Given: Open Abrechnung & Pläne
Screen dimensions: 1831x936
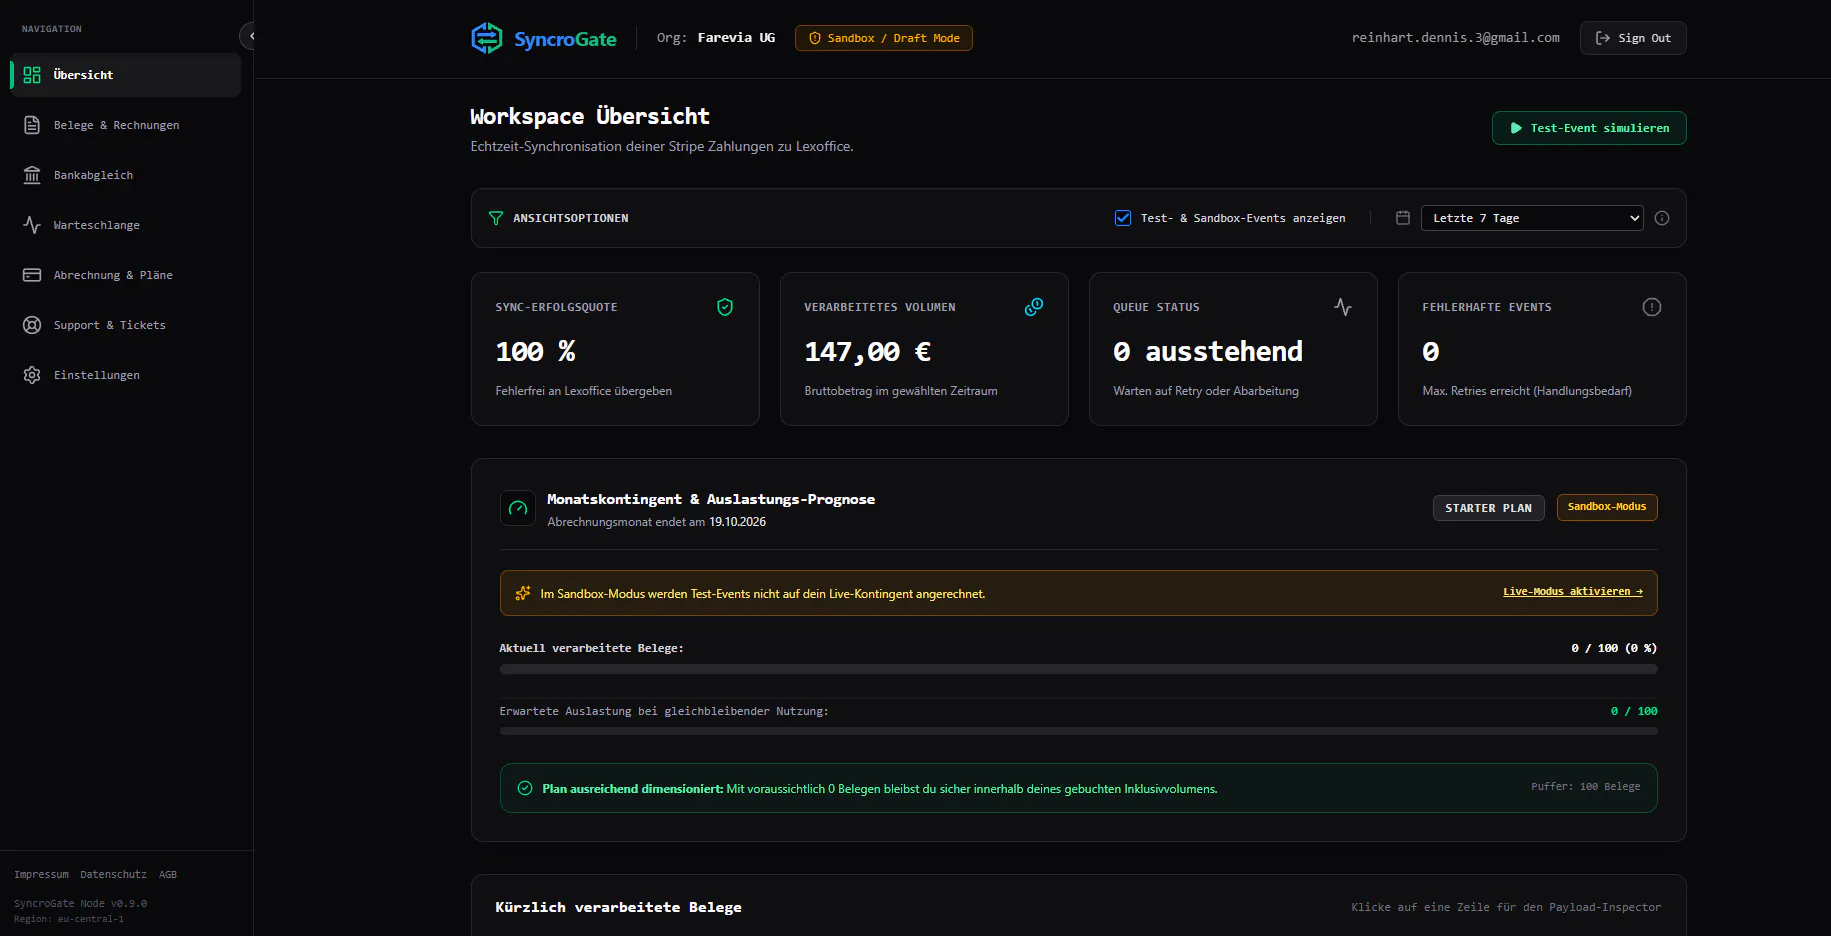Looking at the screenshot, I should coord(125,275).
